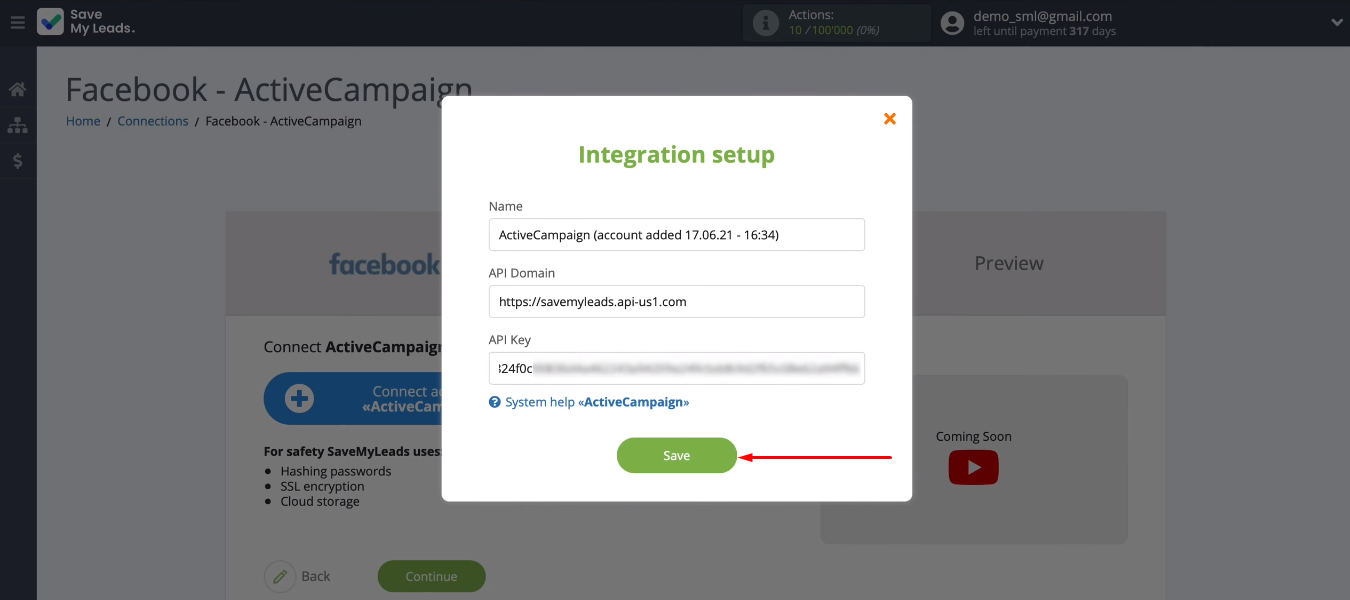Play the Coming Soon YouTube video
Image resolution: width=1350 pixels, height=600 pixels.
click(974, 467)
